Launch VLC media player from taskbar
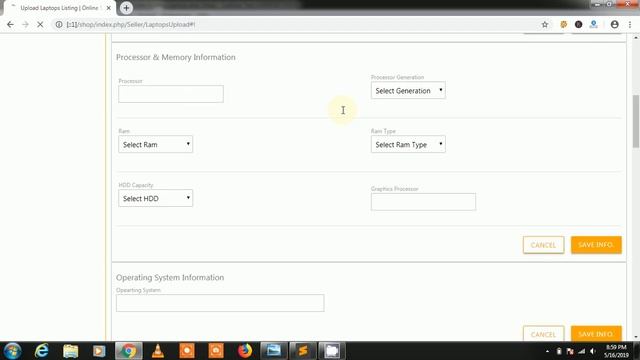 (158, 351)
